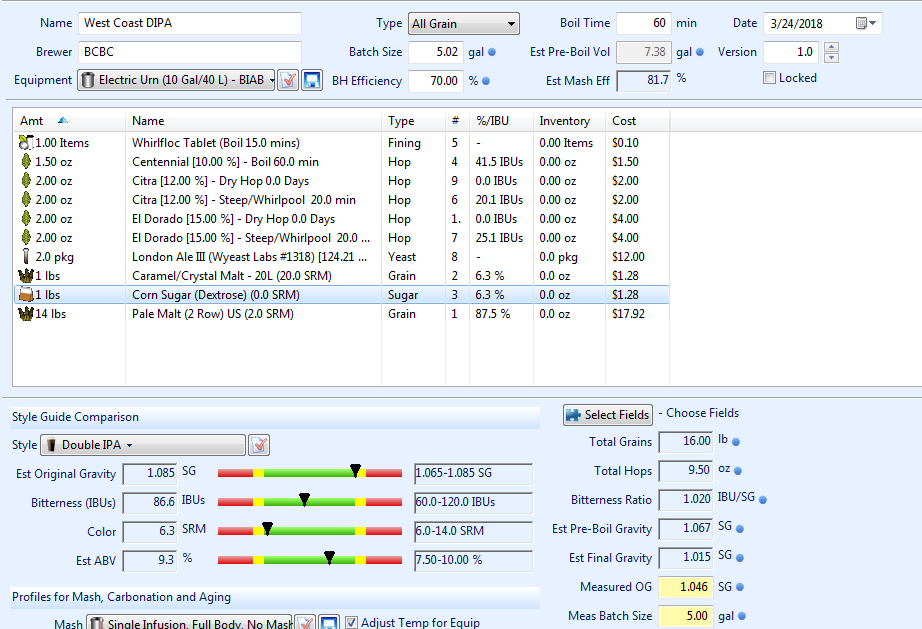
Task: Click the blue dot beside Bitterness Ratio IBU/SG
Action: (x=763, y=500)
